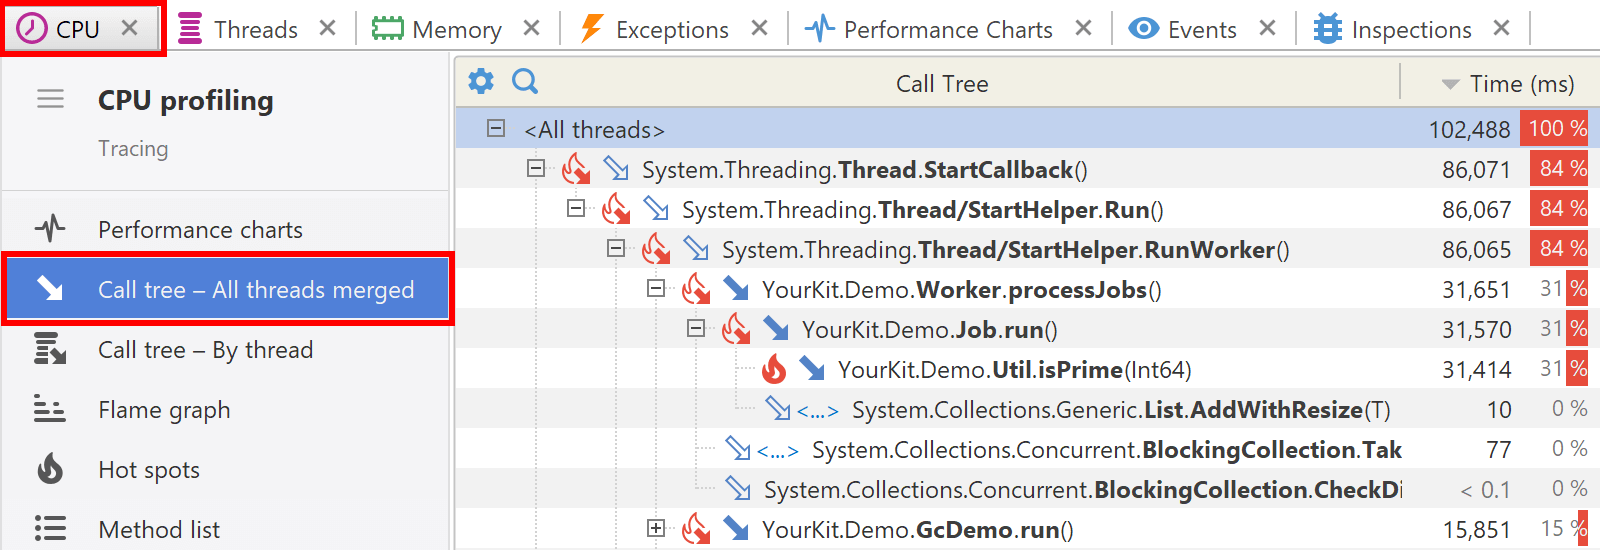
Task: Expand the GcDemo.run() node
Action: pos(656,528)
